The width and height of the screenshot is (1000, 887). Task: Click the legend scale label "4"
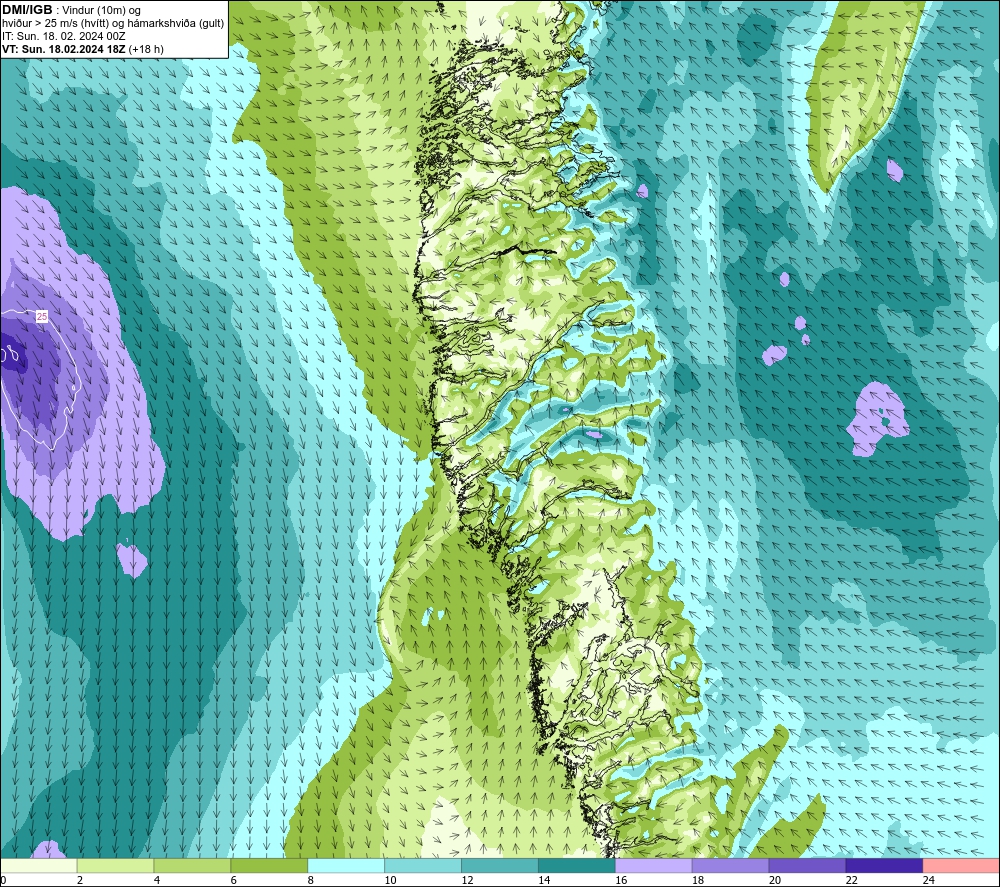click(157, 880)
